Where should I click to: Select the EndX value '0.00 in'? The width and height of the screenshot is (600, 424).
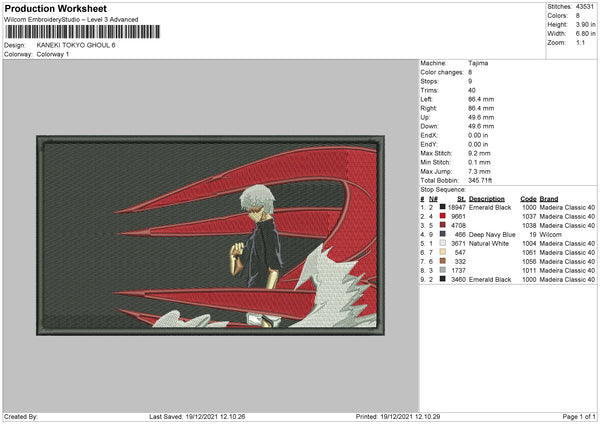pos(478,135)
